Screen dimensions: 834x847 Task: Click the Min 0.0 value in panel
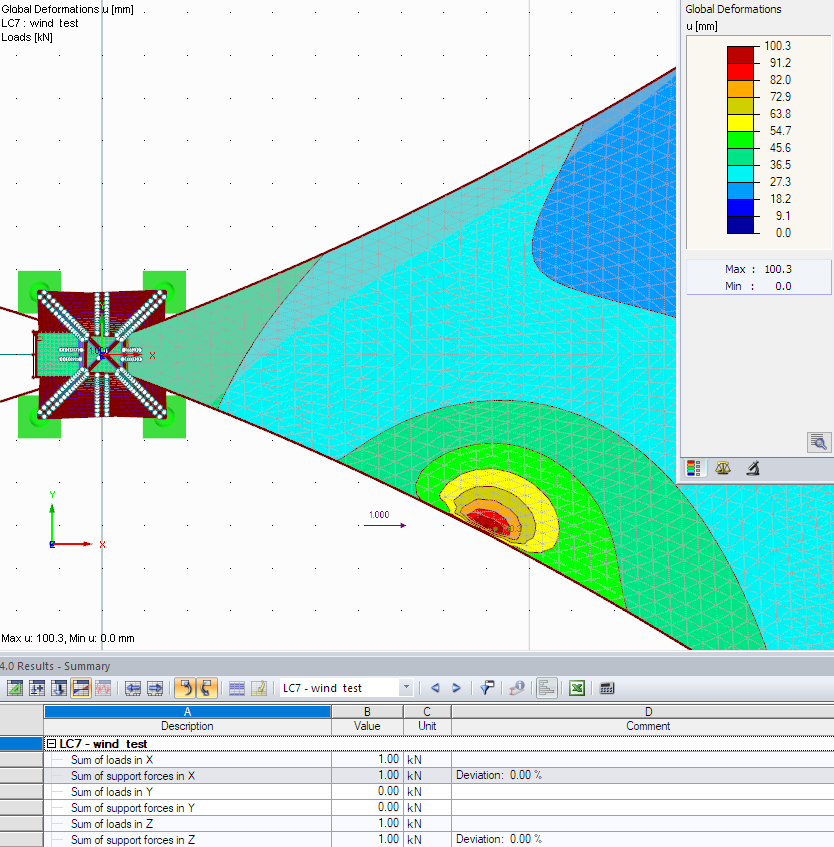pyautogui.click(x=783, y=286)
